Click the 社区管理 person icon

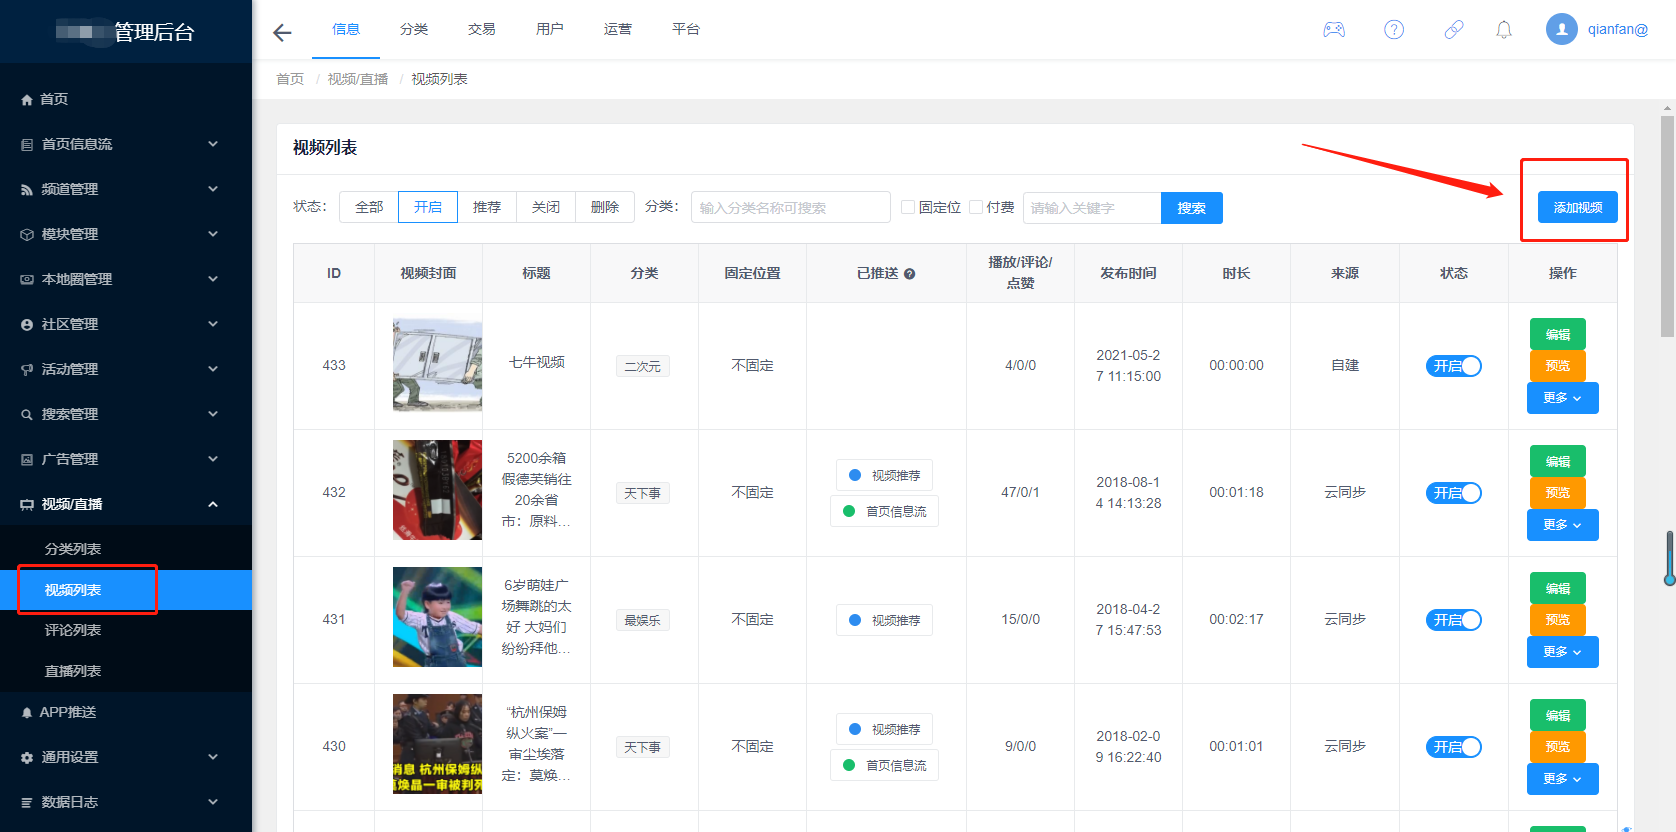(27, 325)
